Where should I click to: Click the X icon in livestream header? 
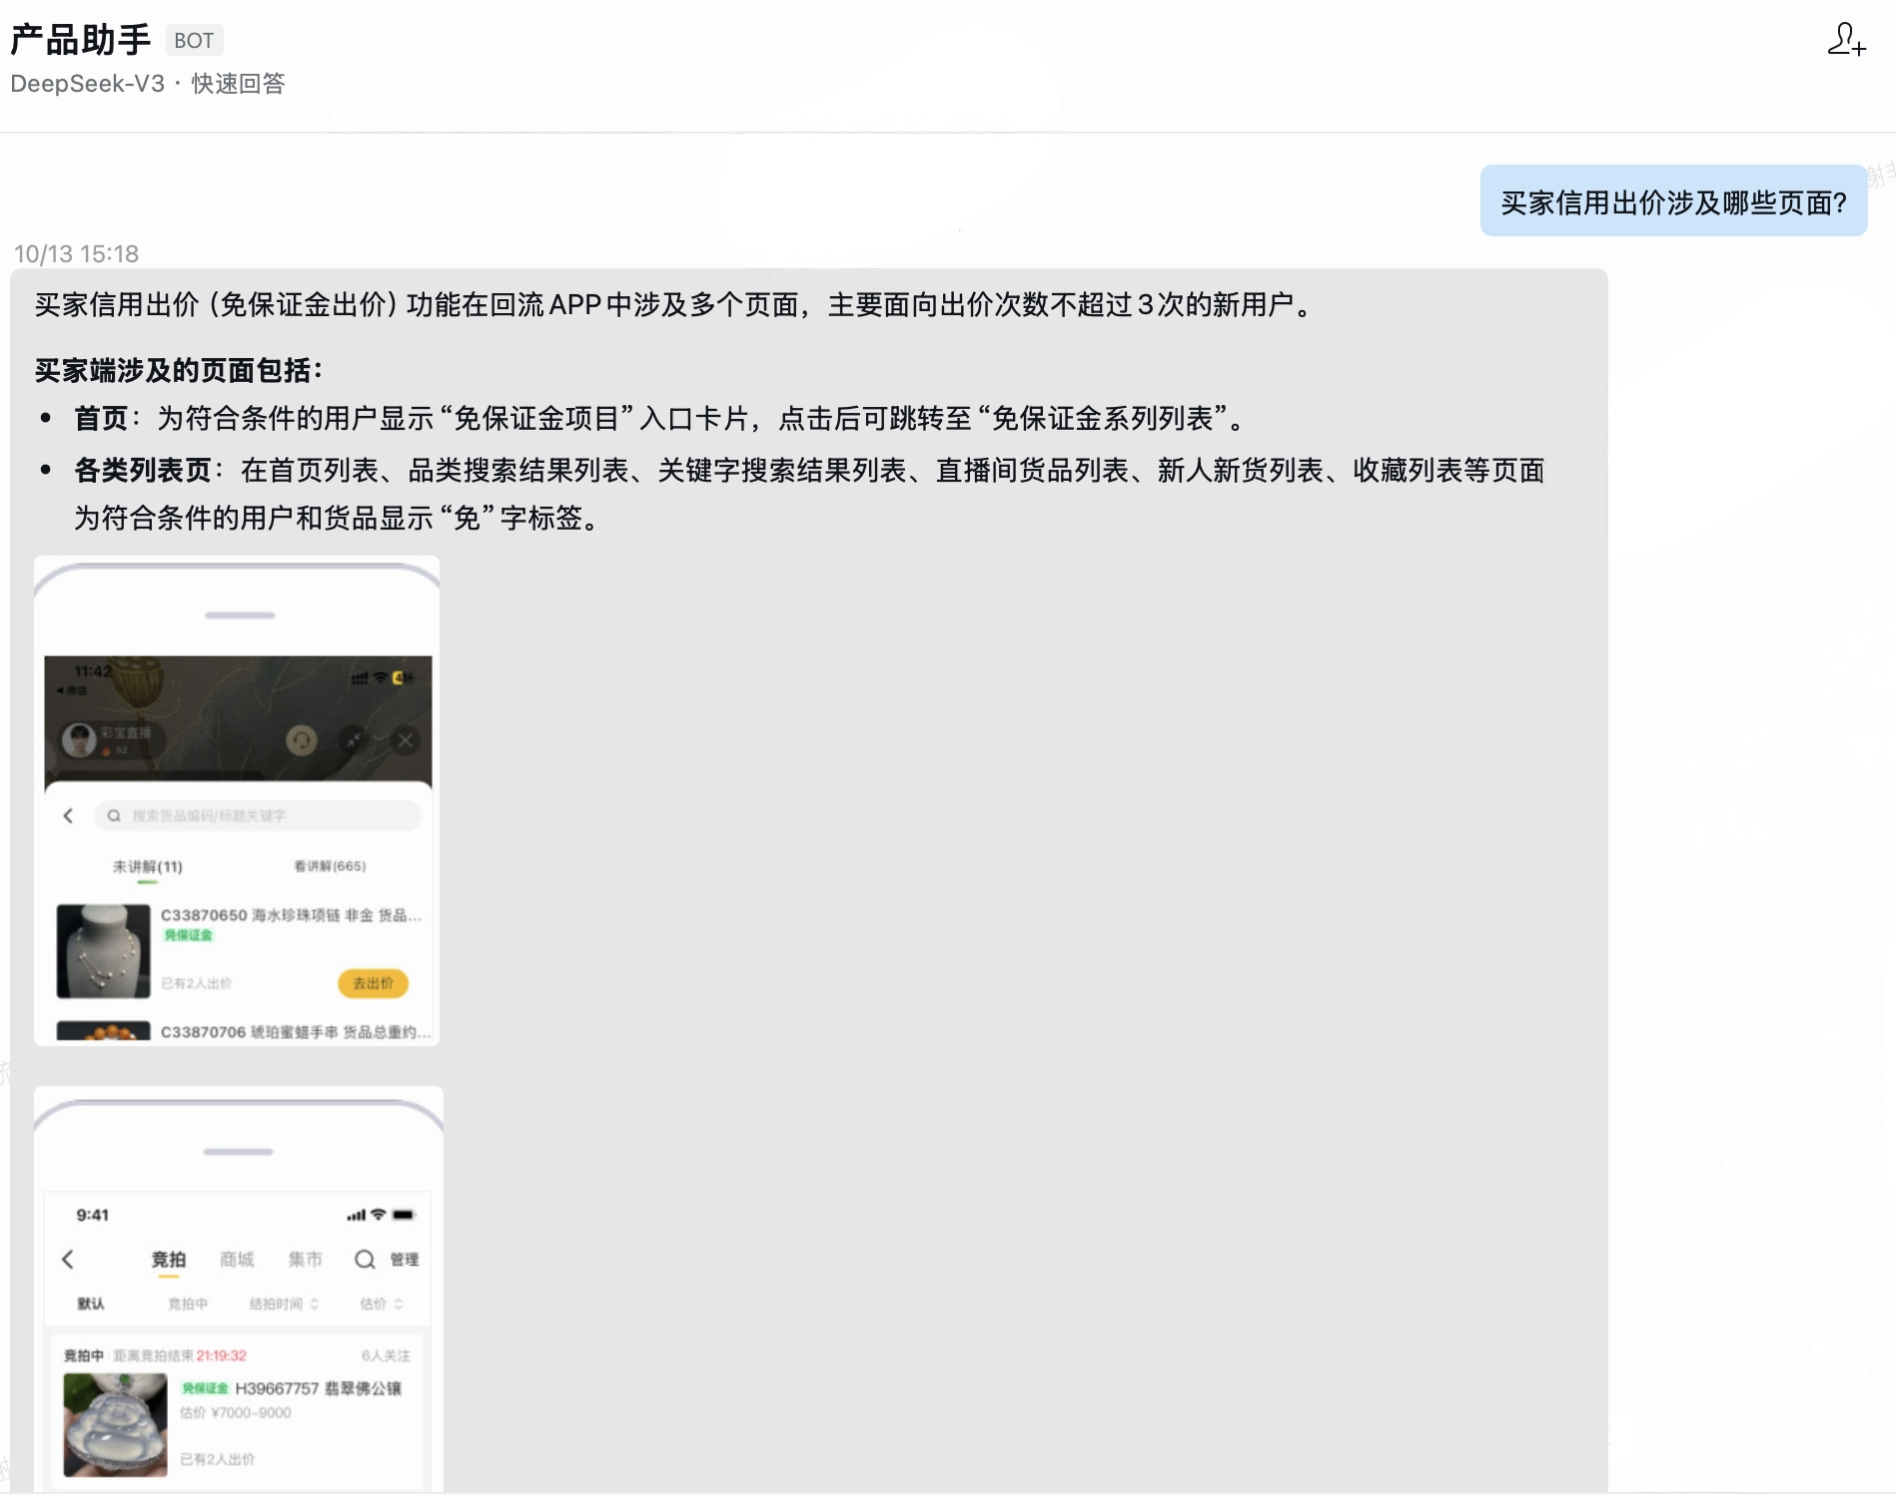tap(405, 740)
